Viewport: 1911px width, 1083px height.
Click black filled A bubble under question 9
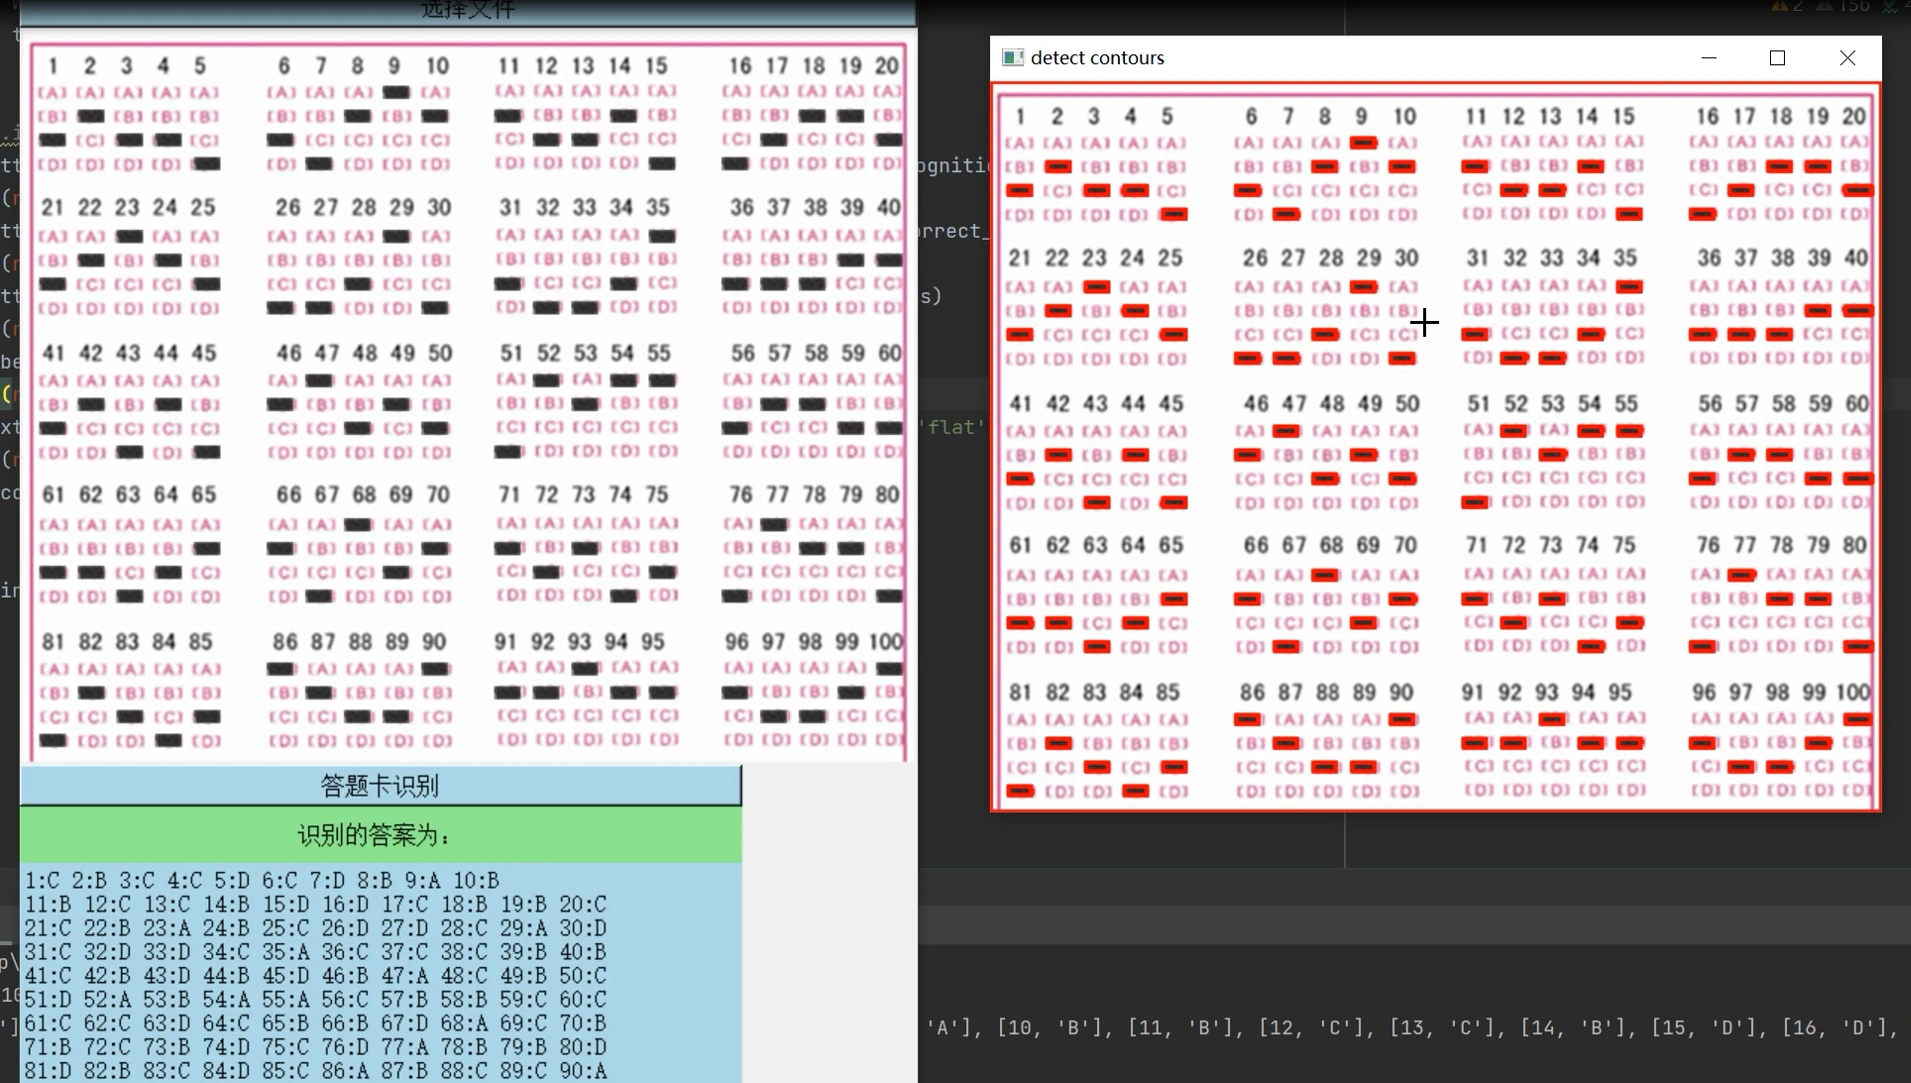[396, 92]
